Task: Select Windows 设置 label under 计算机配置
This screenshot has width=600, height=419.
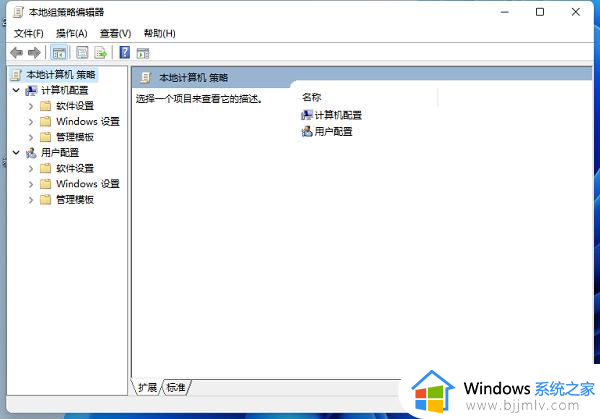Action: point(88,122)
